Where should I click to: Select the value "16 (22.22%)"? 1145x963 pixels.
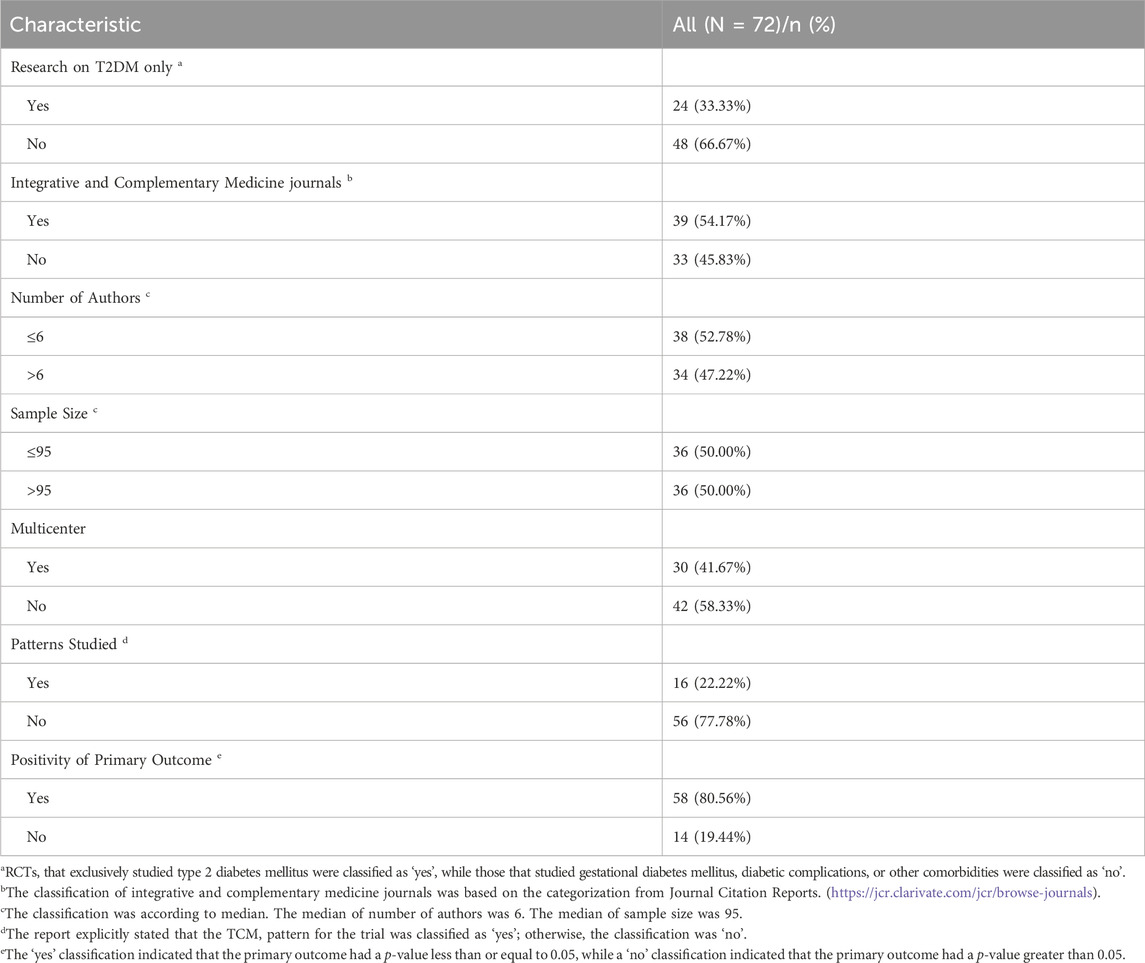tap(711, 683)
